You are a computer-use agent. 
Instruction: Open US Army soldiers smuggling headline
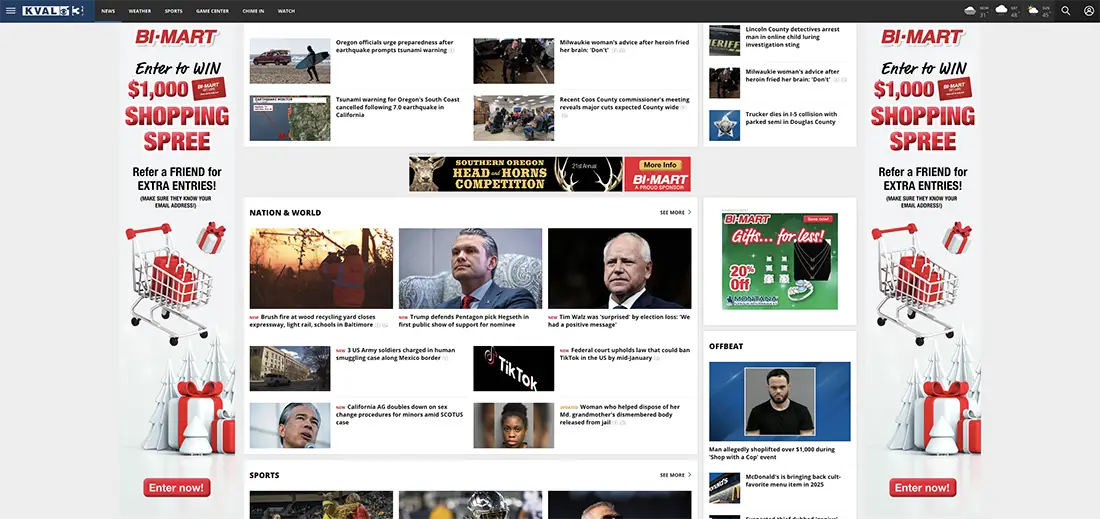point(396,354)
